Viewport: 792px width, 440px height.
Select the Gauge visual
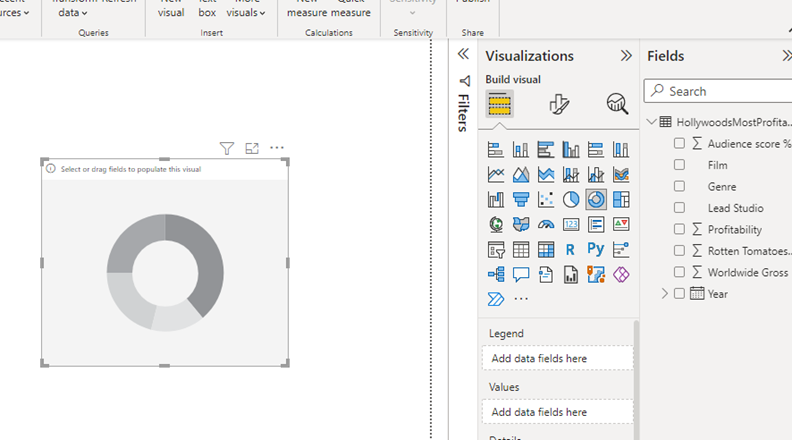click(x=546, y=224)
